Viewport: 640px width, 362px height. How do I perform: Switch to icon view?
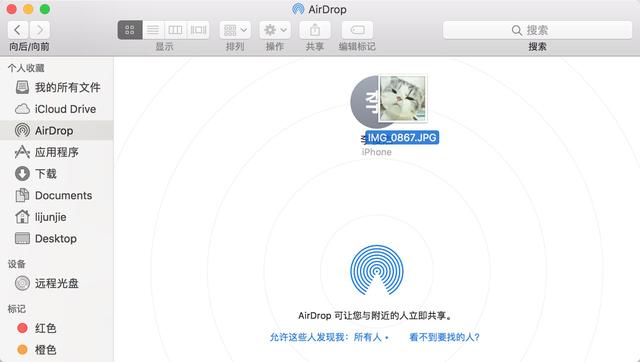click(x=130, y=30)
